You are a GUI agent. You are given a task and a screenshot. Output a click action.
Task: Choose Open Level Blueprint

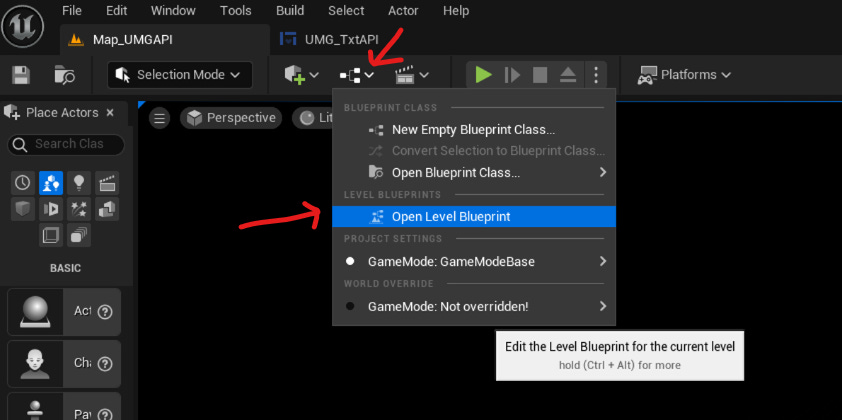coord(474,217)
